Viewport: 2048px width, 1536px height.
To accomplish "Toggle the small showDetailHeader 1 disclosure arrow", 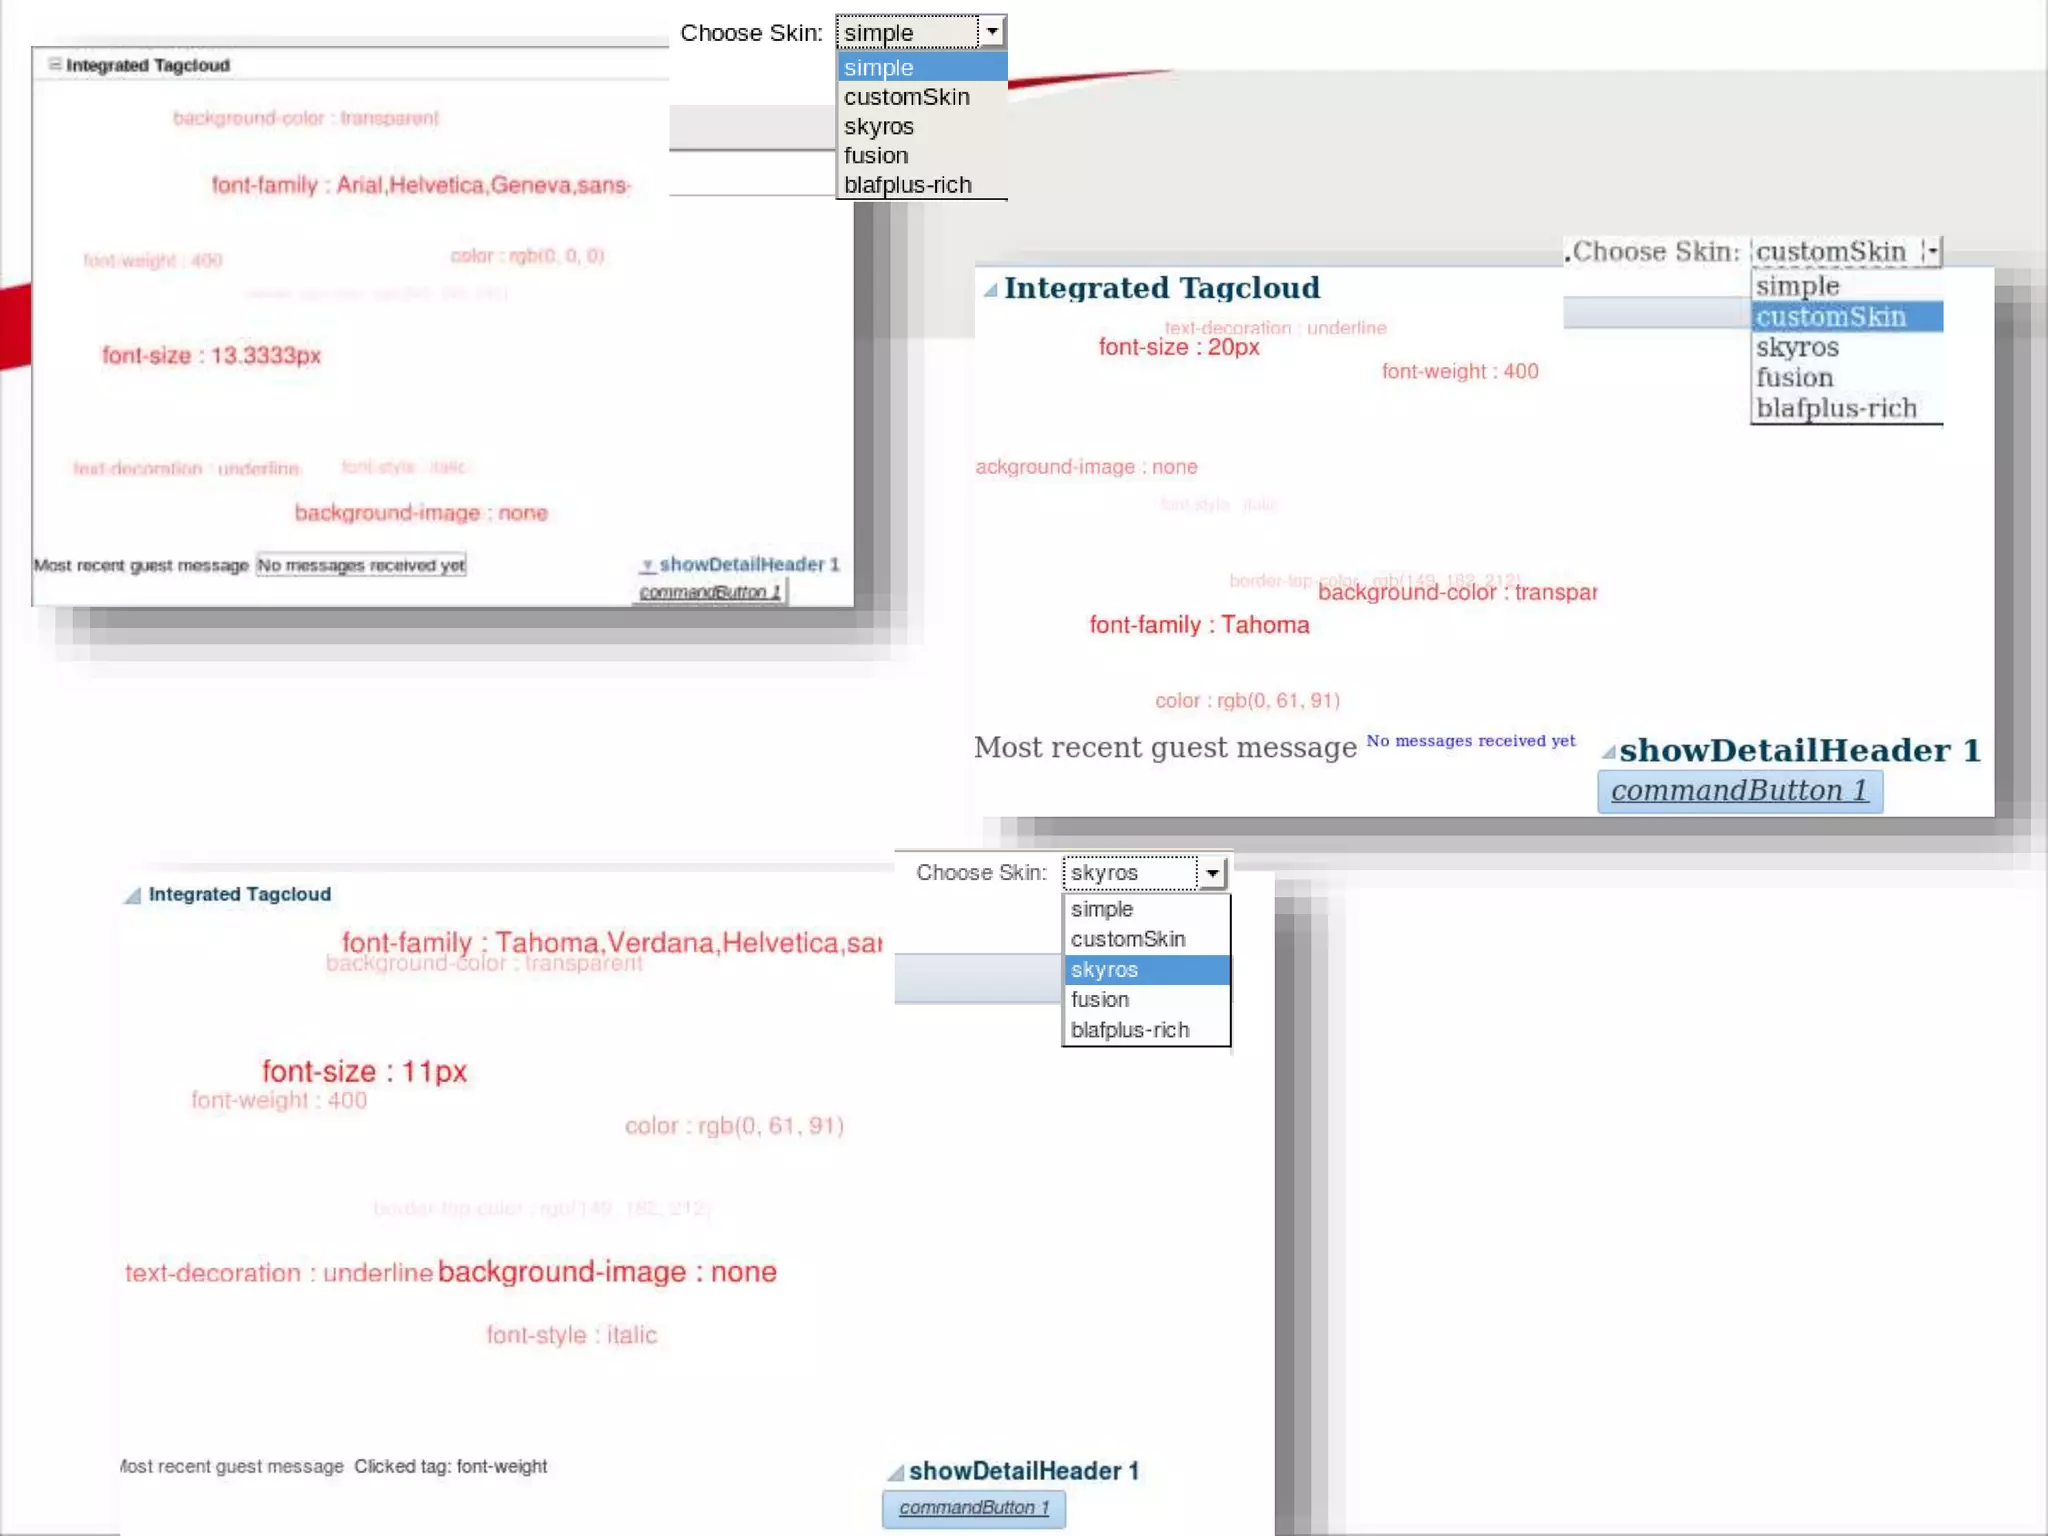I will coord(647,566).
